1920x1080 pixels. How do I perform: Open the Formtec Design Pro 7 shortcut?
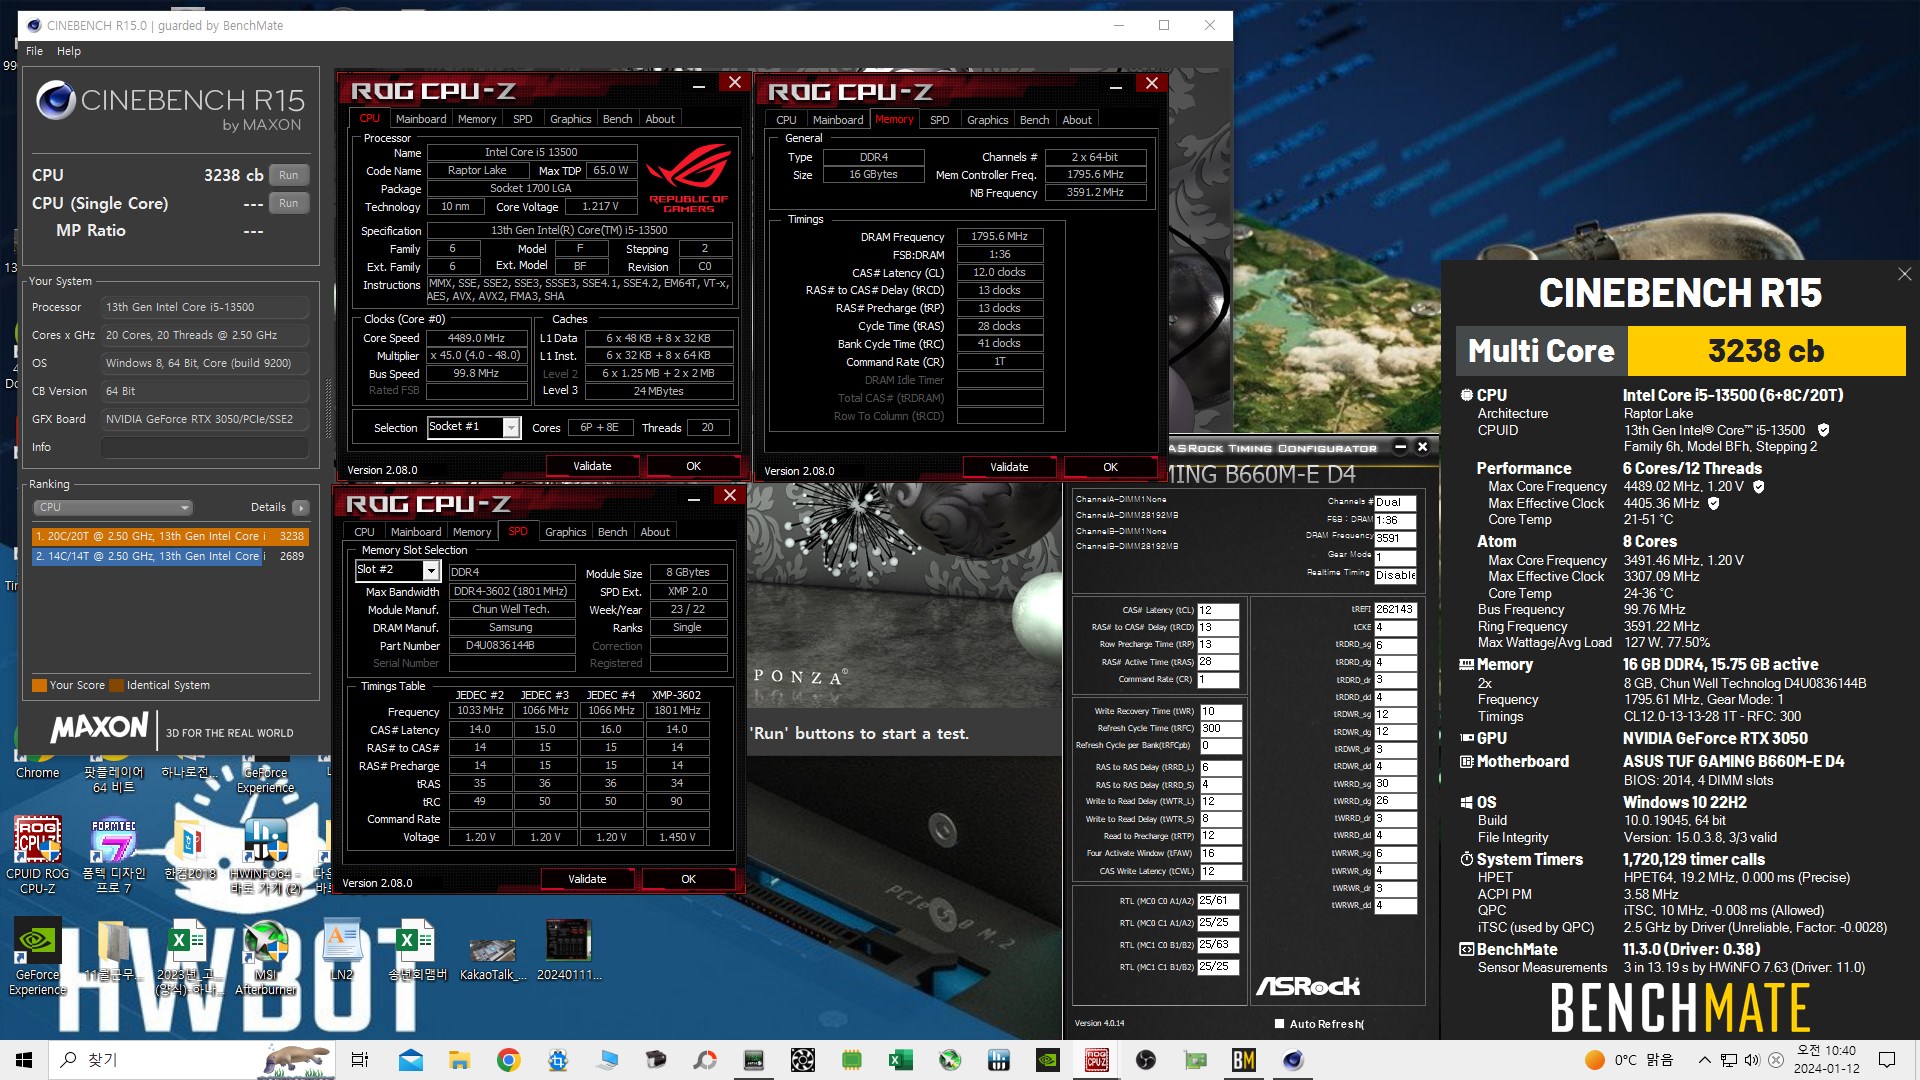[113, 855]
